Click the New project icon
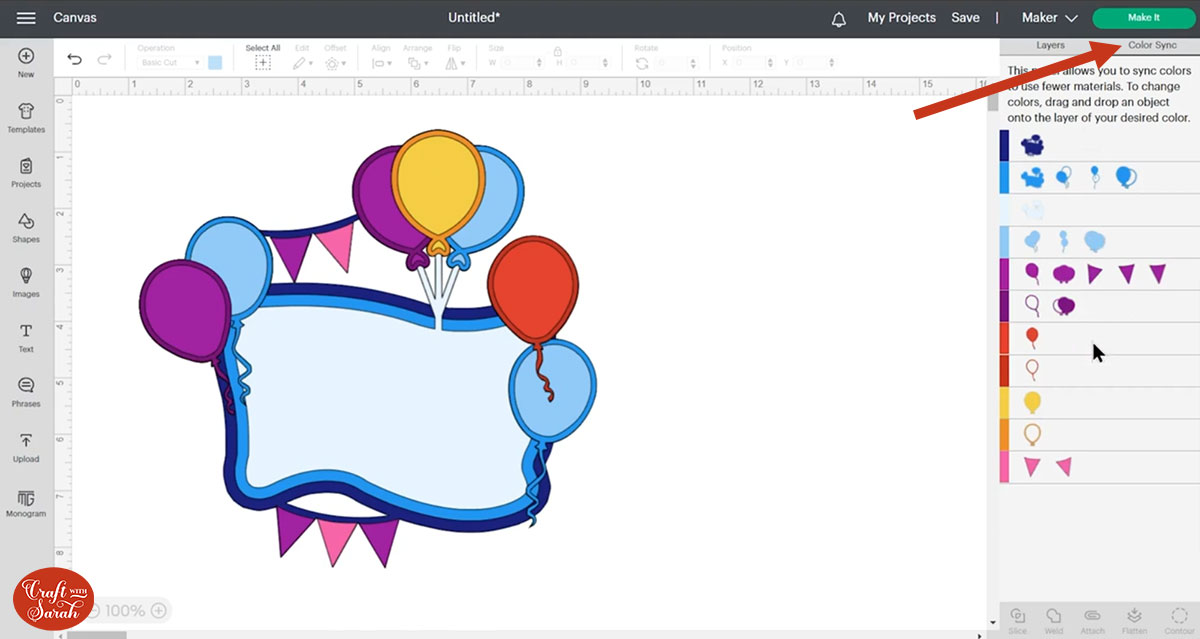This screenshot has height=639, width=1200. pyautogui.click(x=26, y=62)
